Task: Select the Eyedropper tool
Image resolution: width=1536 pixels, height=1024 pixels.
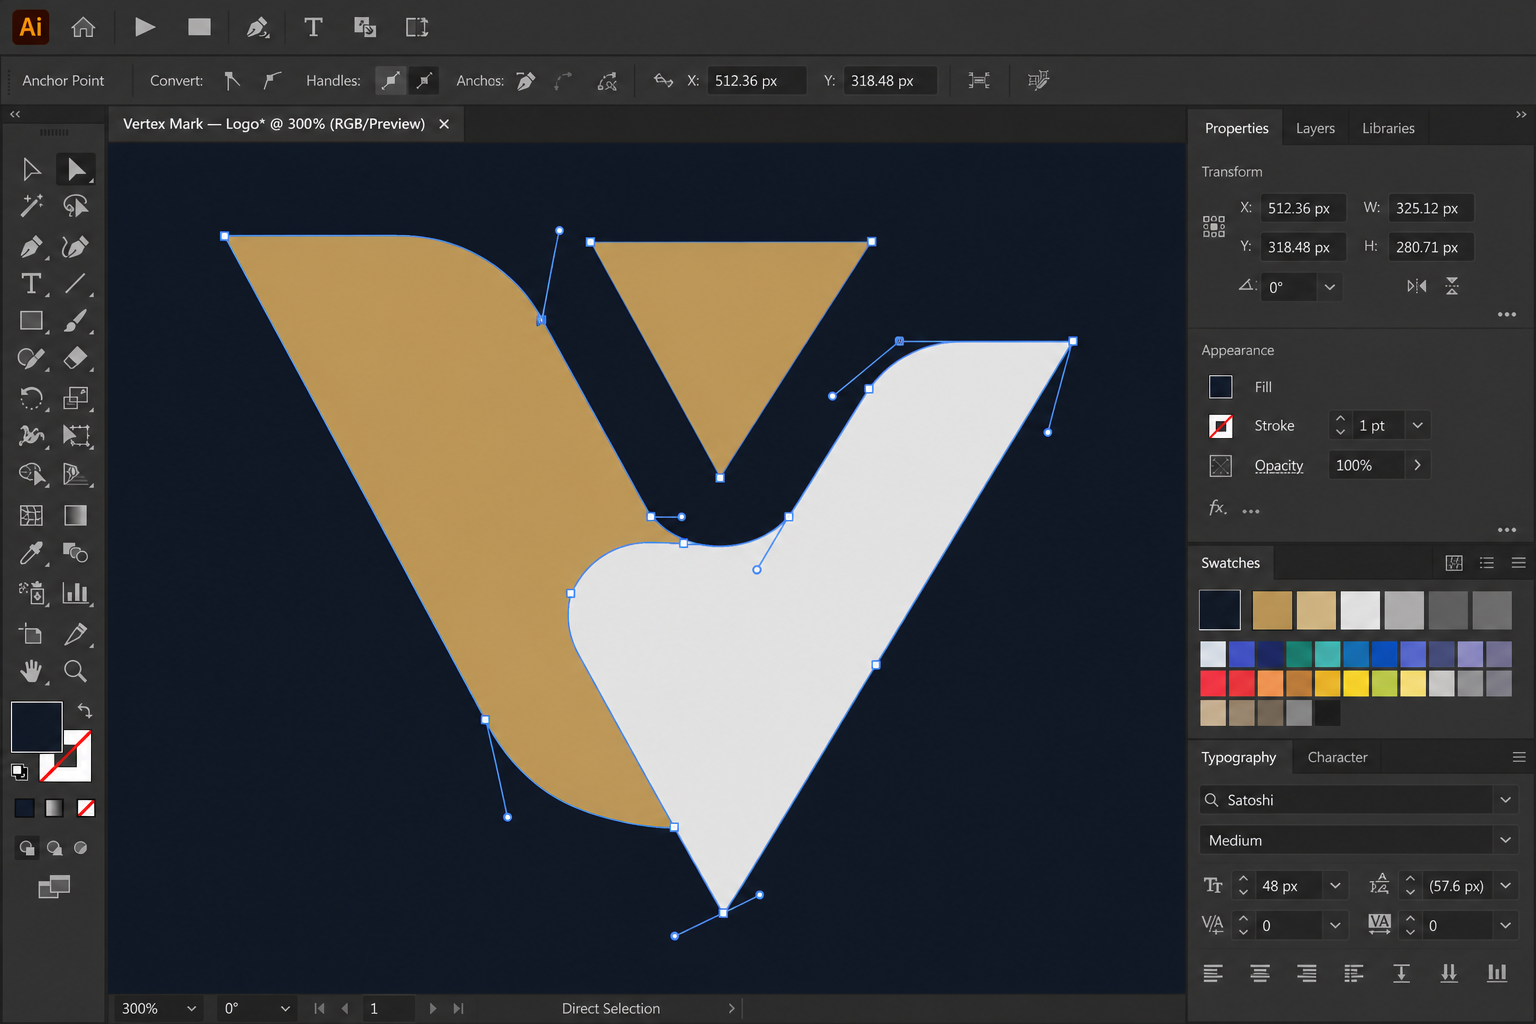Action: (31, 553)
